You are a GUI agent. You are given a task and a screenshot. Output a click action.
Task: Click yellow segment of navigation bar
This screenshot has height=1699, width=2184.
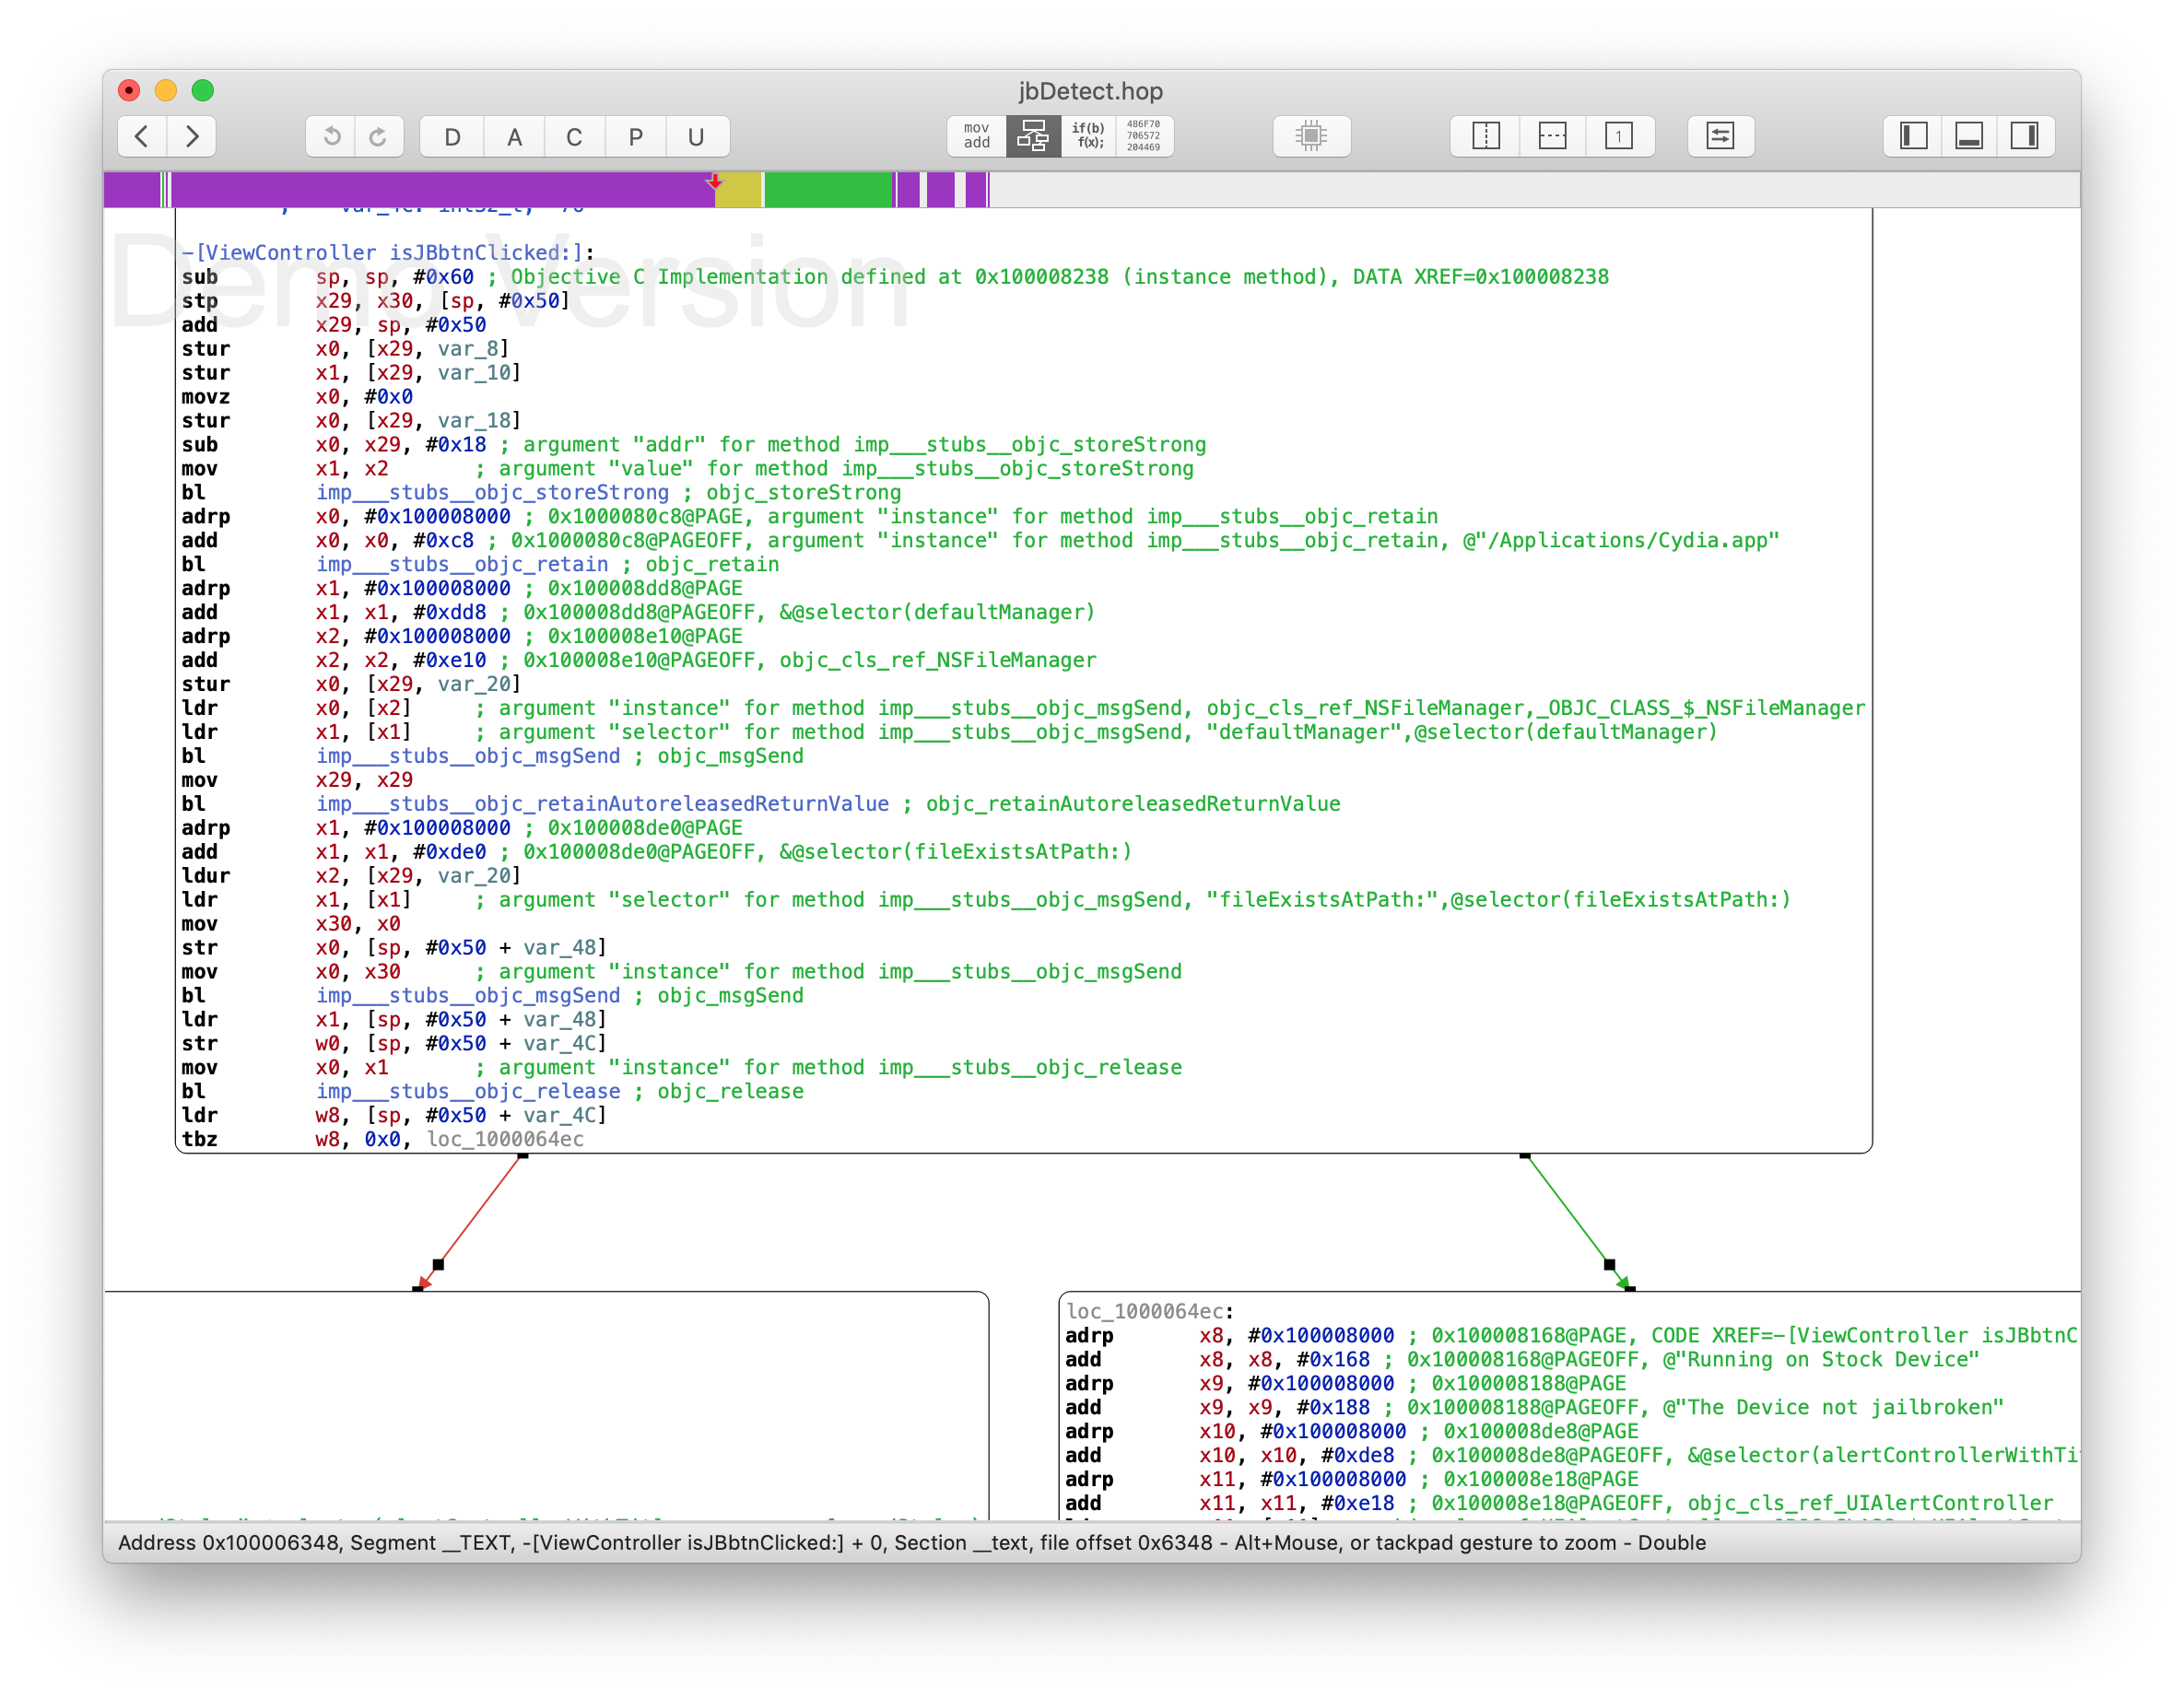pos(738,190)
